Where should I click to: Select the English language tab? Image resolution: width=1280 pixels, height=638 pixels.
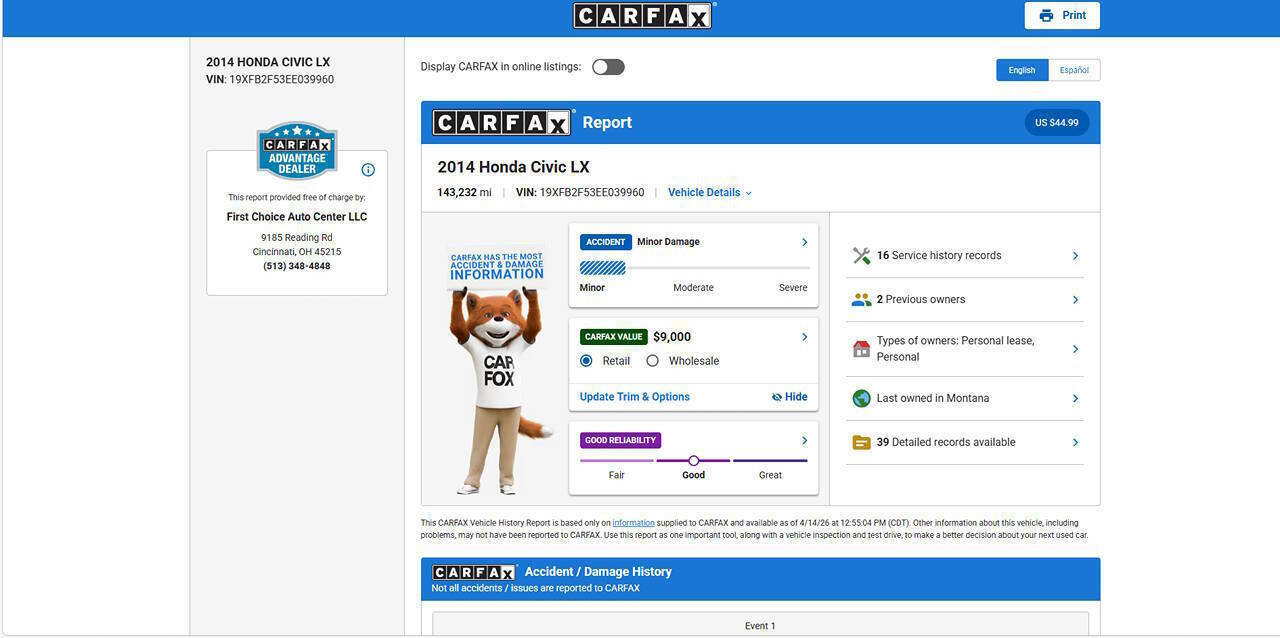click(x=1022, y=70)
